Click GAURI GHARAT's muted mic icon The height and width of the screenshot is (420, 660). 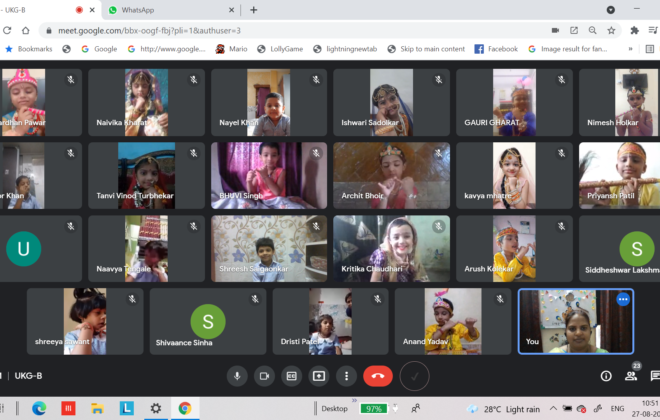(562, 80)
